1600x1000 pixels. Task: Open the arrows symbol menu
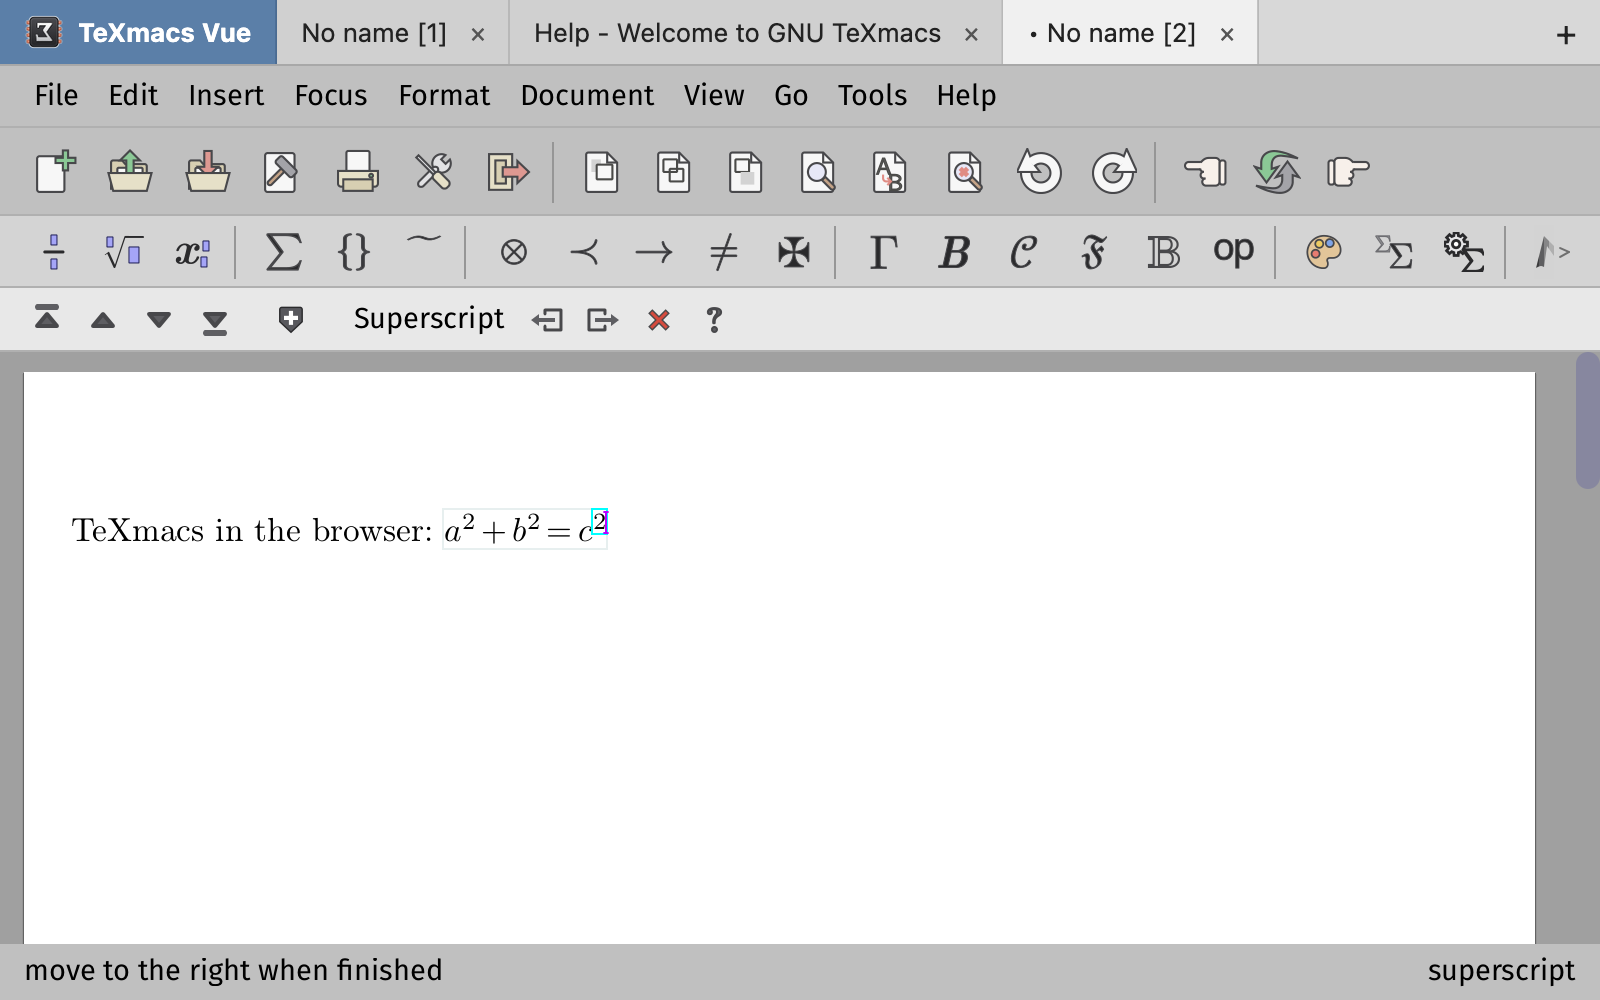[x=654, y=252]
